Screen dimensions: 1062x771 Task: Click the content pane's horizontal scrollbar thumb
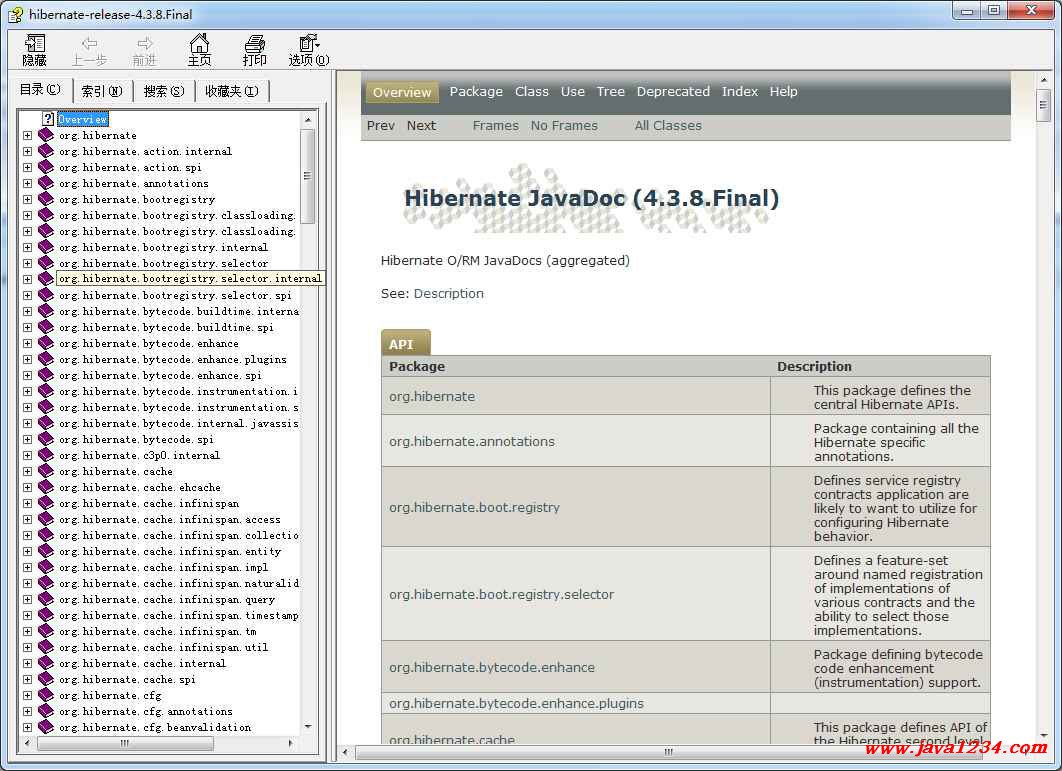point(668,752)
